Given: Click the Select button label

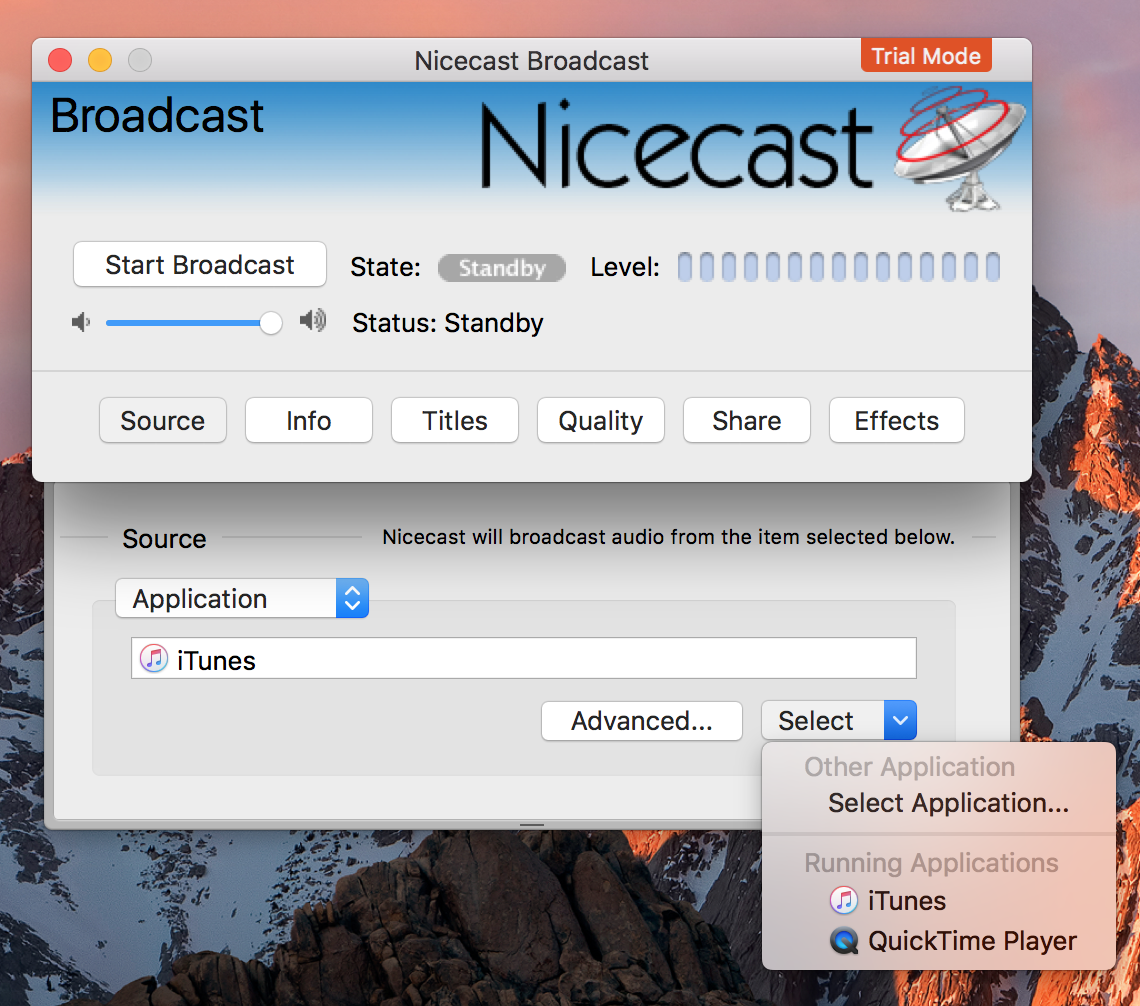Looking at the screenshot, I should [x=816, y=721].
